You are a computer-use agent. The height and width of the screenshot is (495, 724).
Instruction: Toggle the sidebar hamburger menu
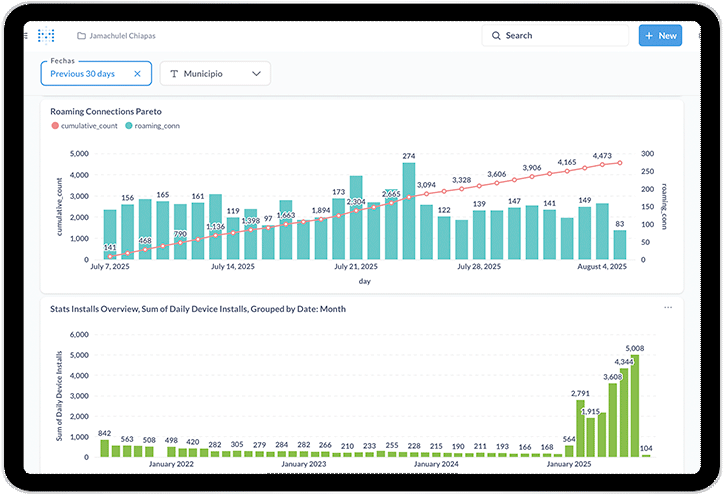click(26, 36)
